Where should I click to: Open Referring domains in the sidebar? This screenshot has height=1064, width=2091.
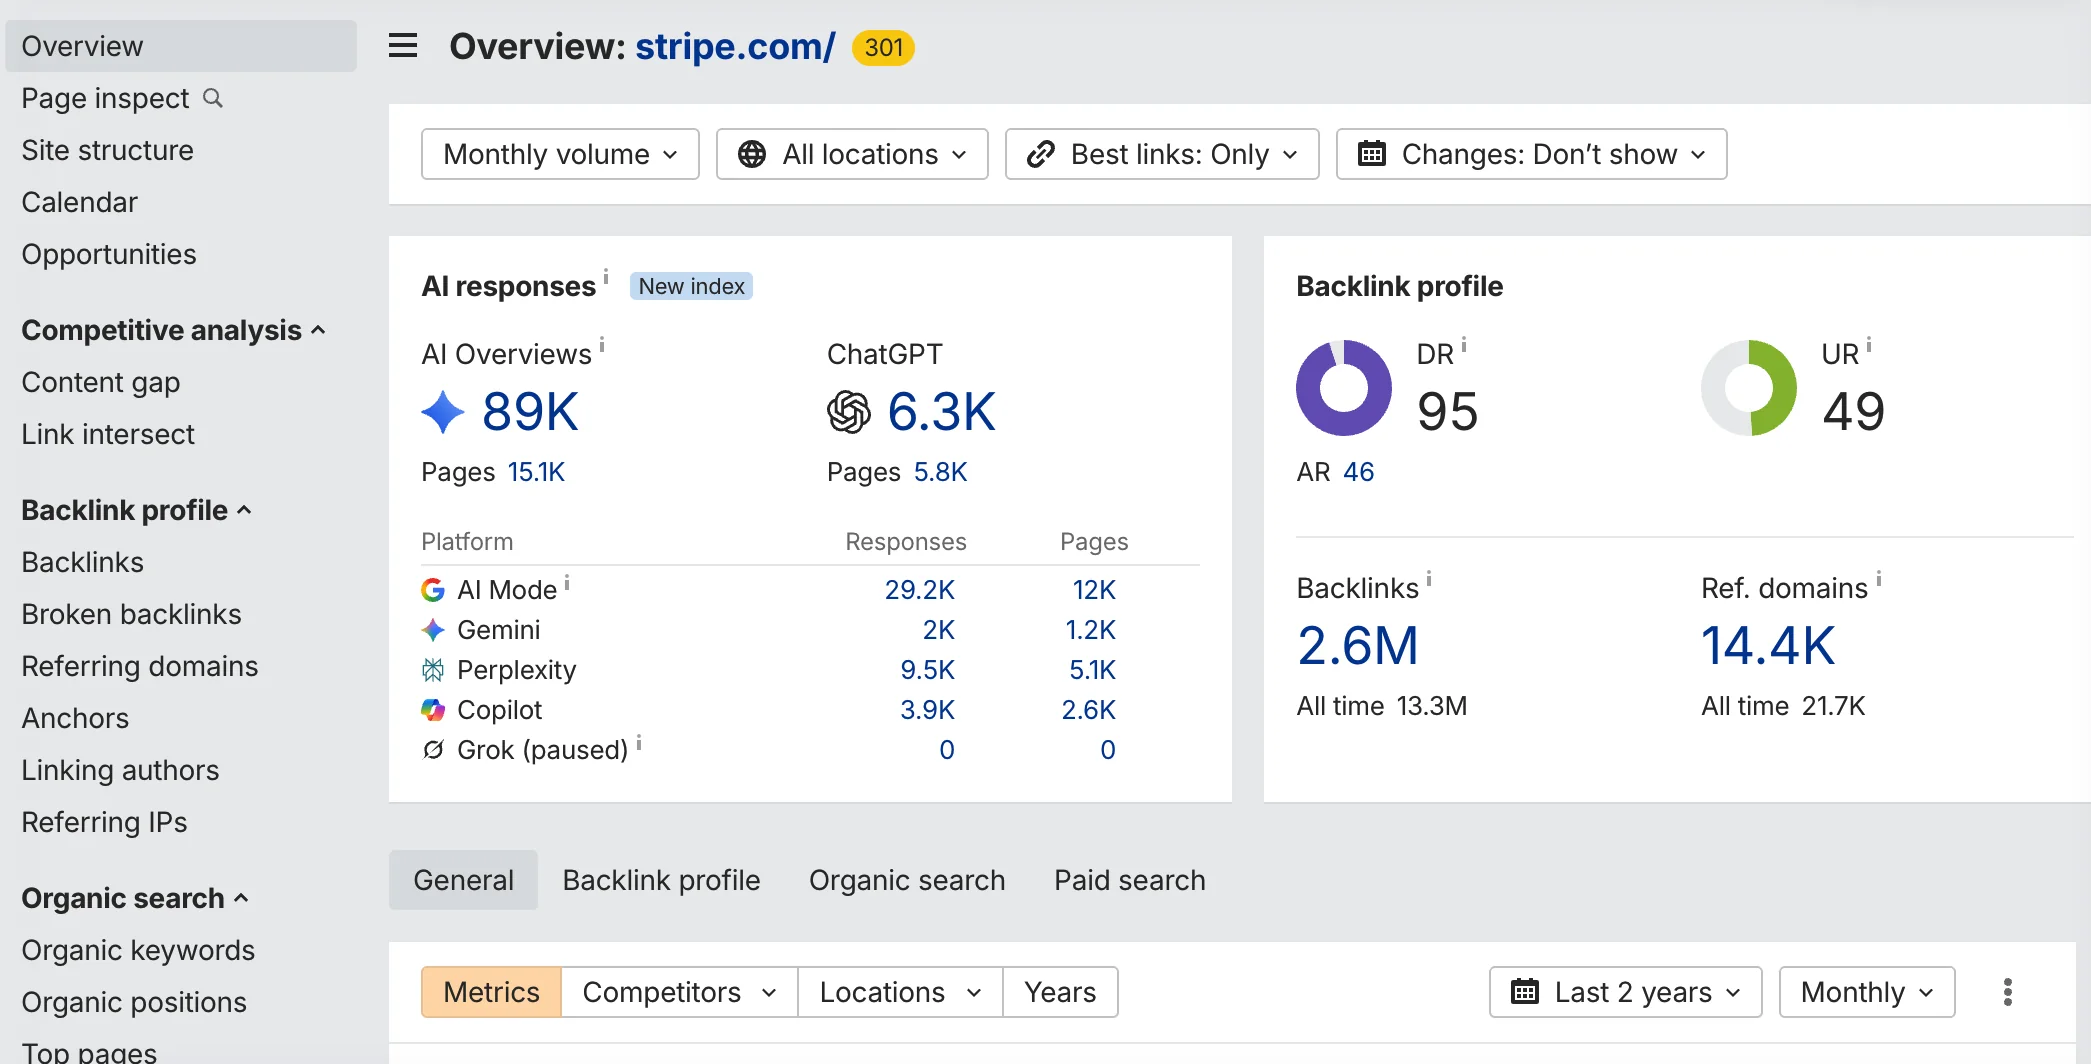pos(140,666)
